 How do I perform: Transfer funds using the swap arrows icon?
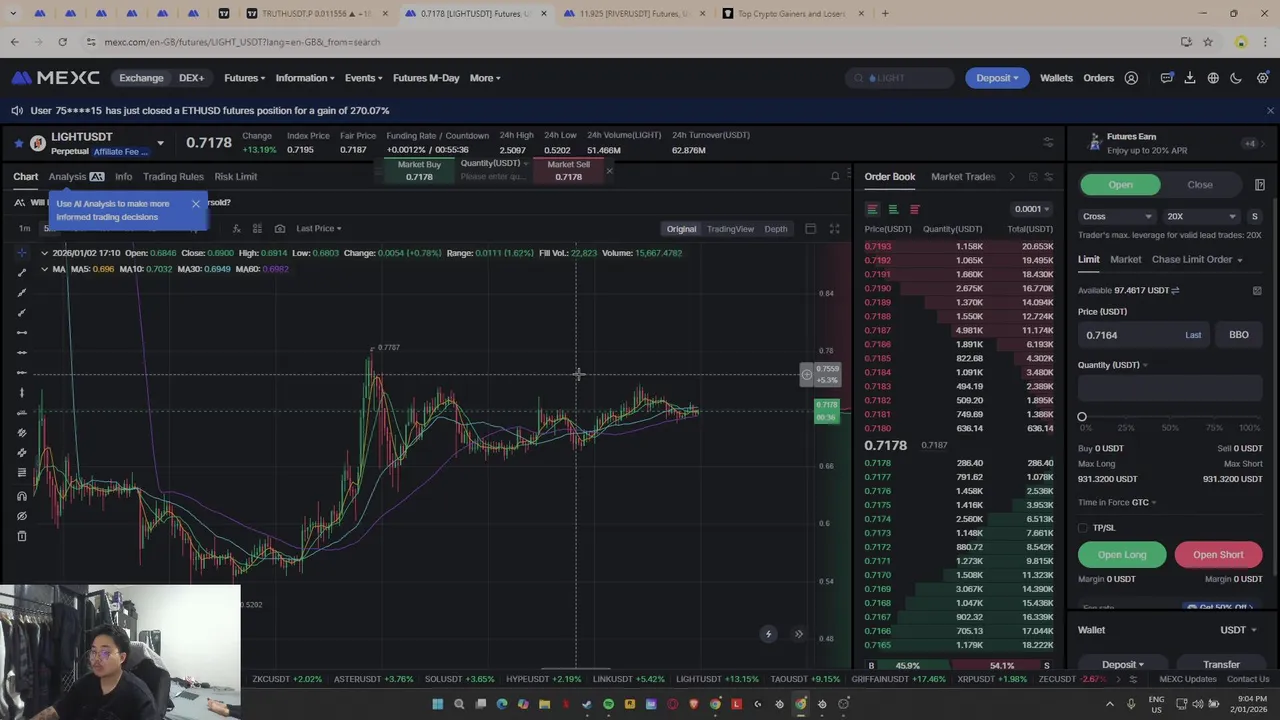pyautogui.click(x=1175, y=290)
